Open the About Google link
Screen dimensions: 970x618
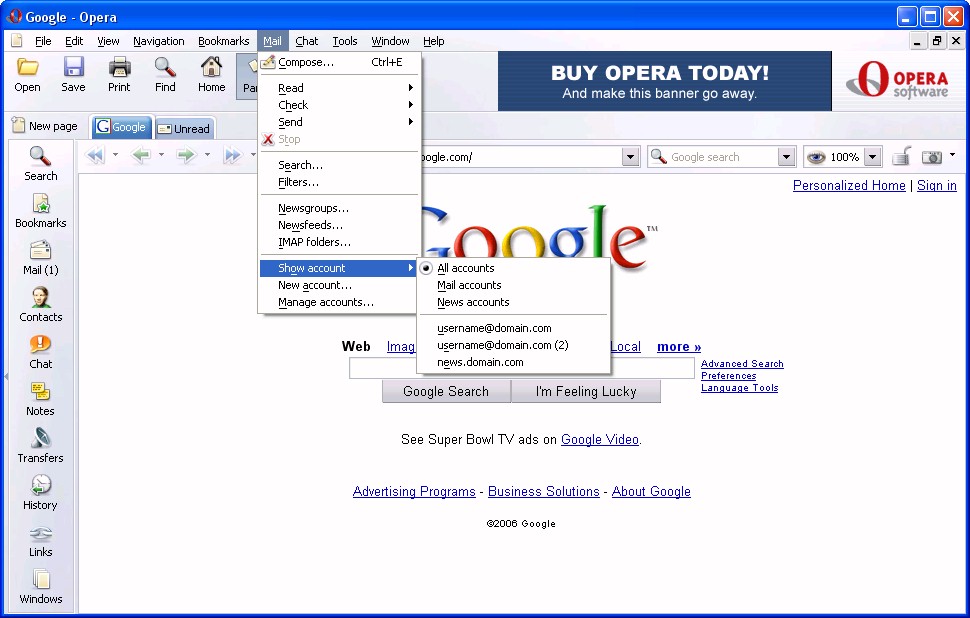[x=651, y=492]
